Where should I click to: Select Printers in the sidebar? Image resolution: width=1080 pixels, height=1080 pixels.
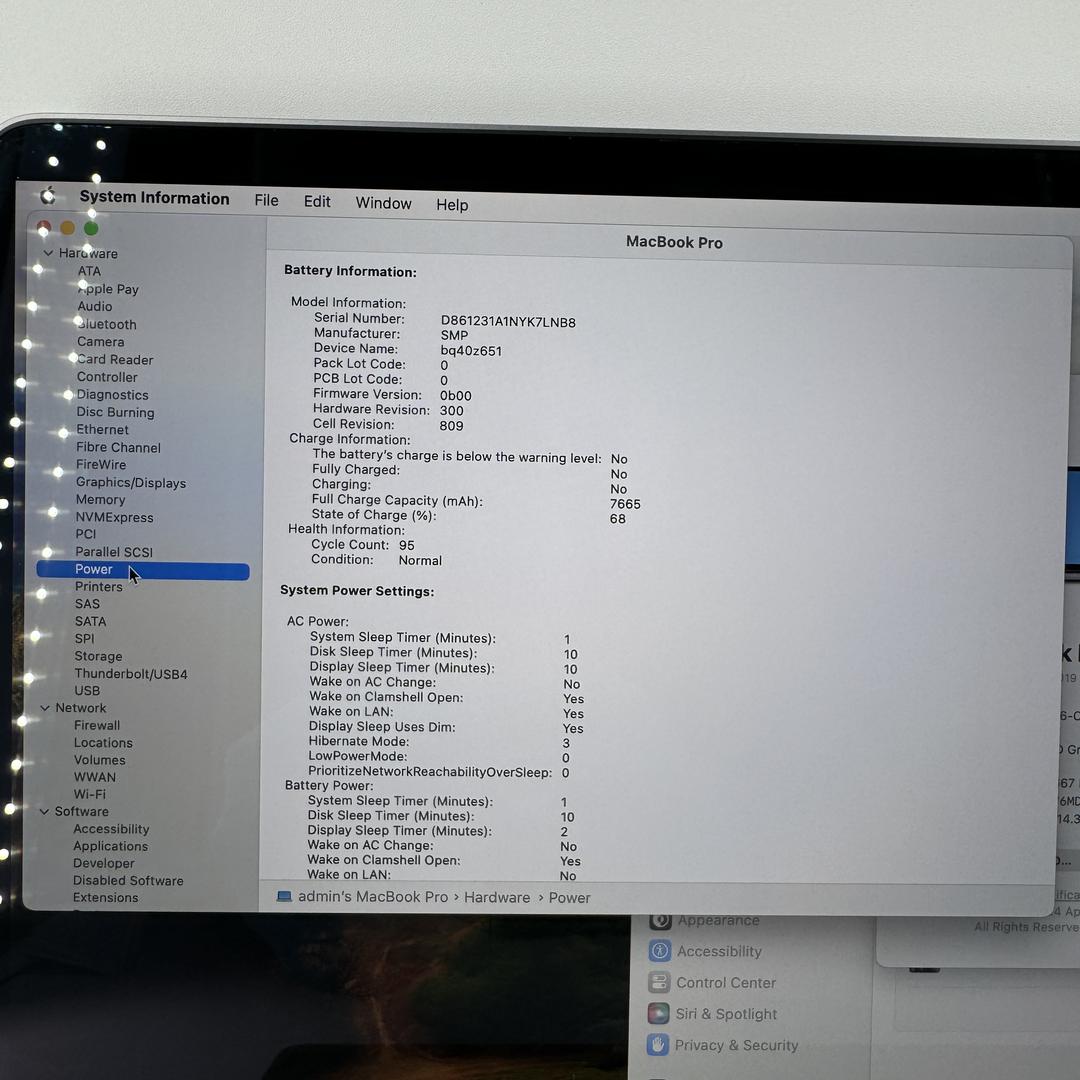click(98, 587)
